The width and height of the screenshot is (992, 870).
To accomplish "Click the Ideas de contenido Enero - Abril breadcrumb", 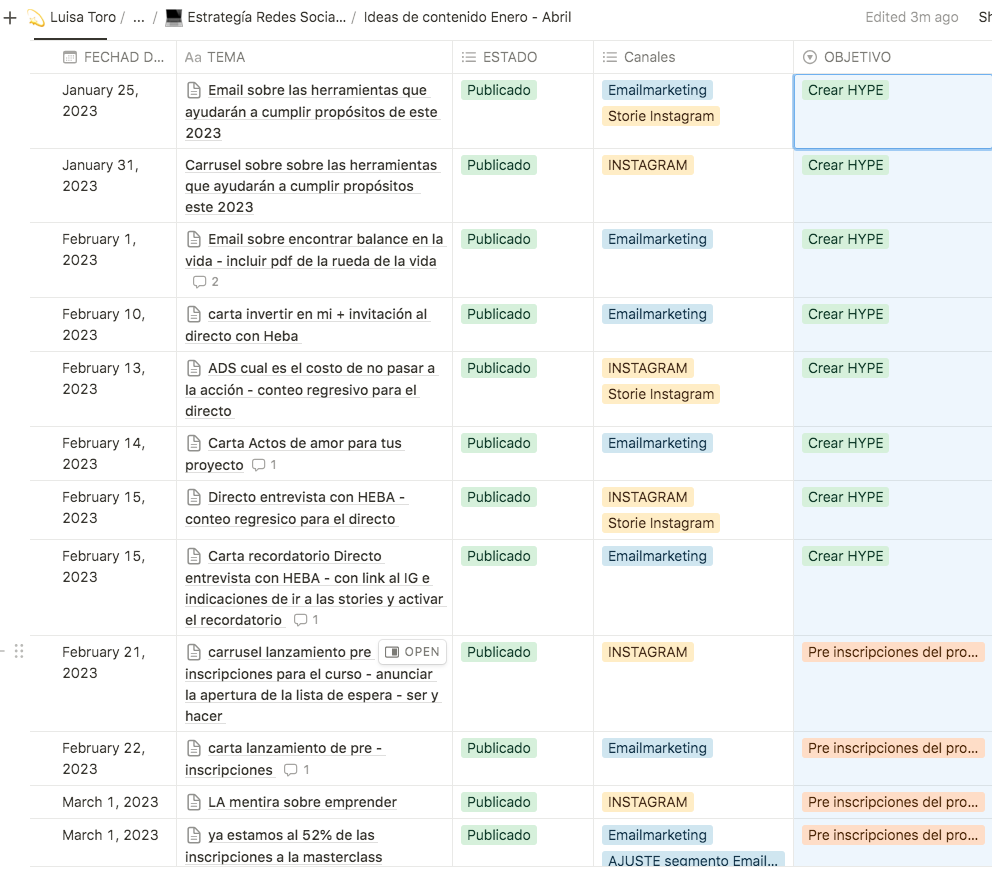I will coord(467,17).
